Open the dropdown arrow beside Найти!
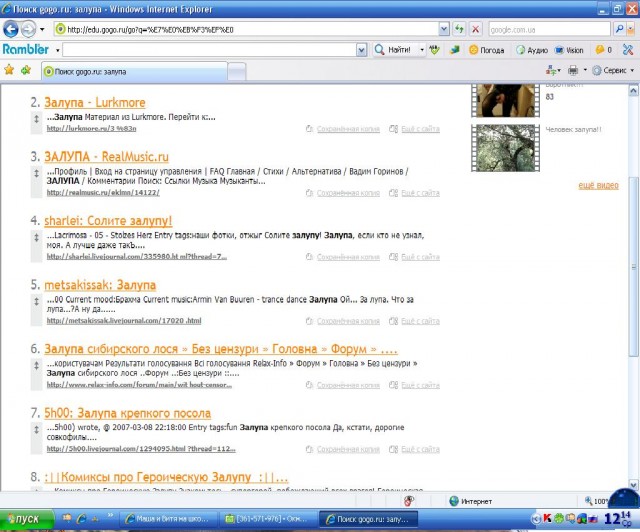Screen dimensions: 640x532 coord(422,50)
